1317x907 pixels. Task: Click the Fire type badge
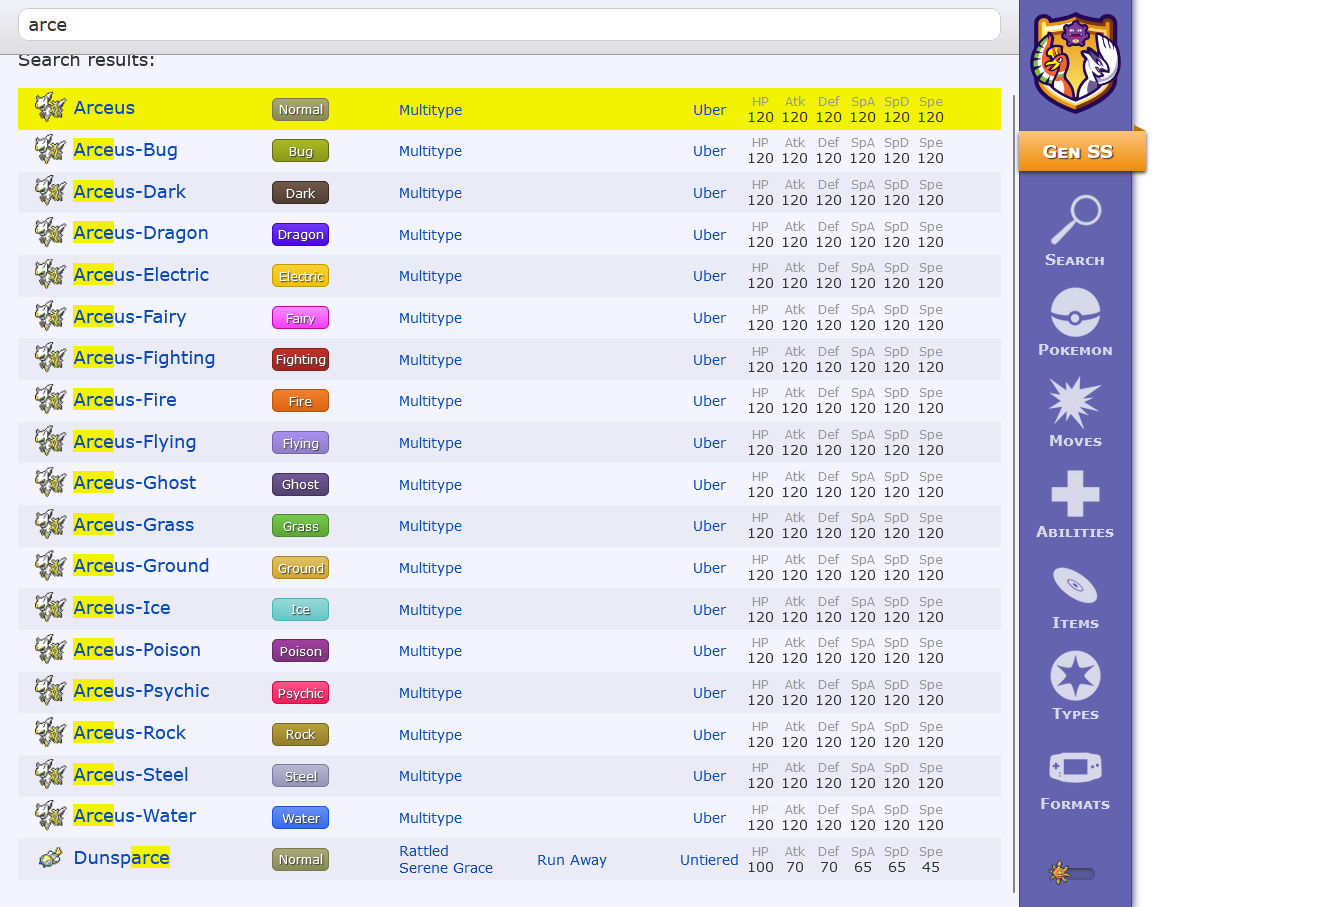(x=300, y=401)
